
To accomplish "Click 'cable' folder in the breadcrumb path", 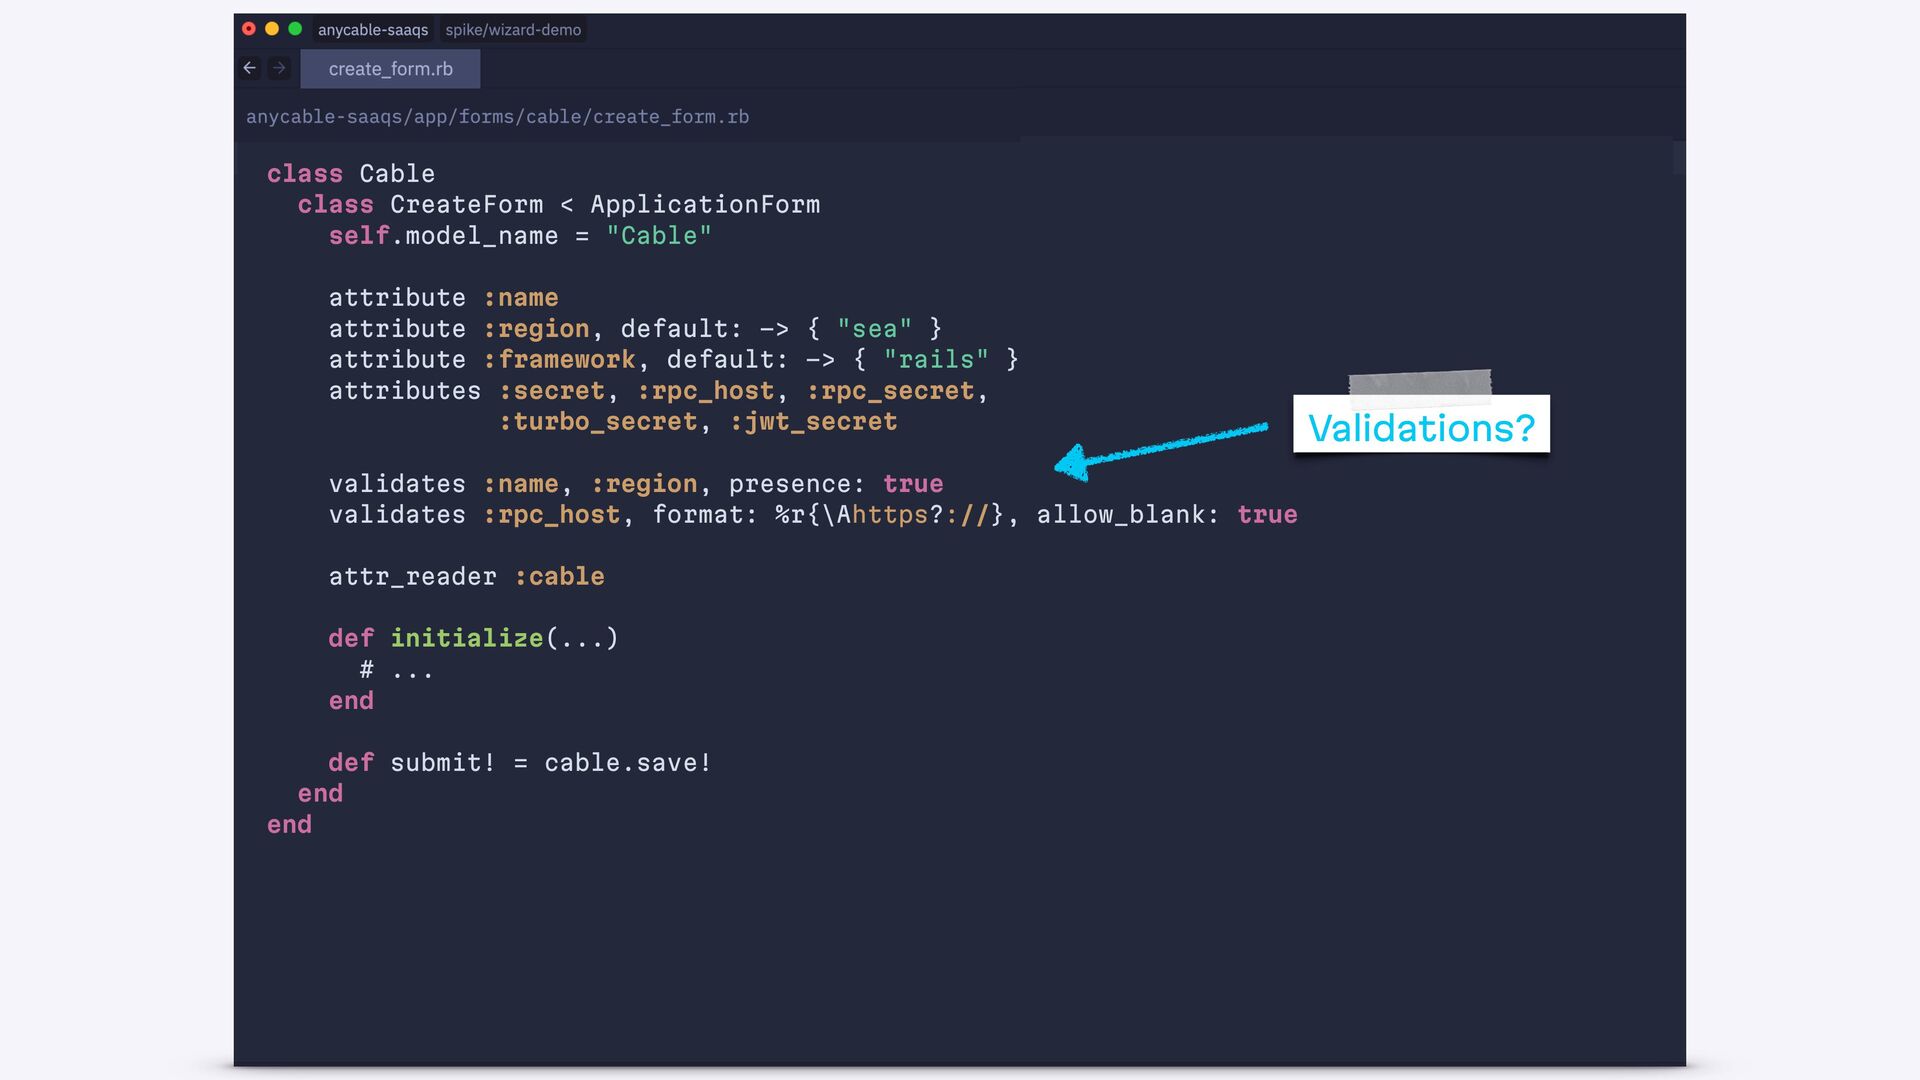I will [553, 117].
